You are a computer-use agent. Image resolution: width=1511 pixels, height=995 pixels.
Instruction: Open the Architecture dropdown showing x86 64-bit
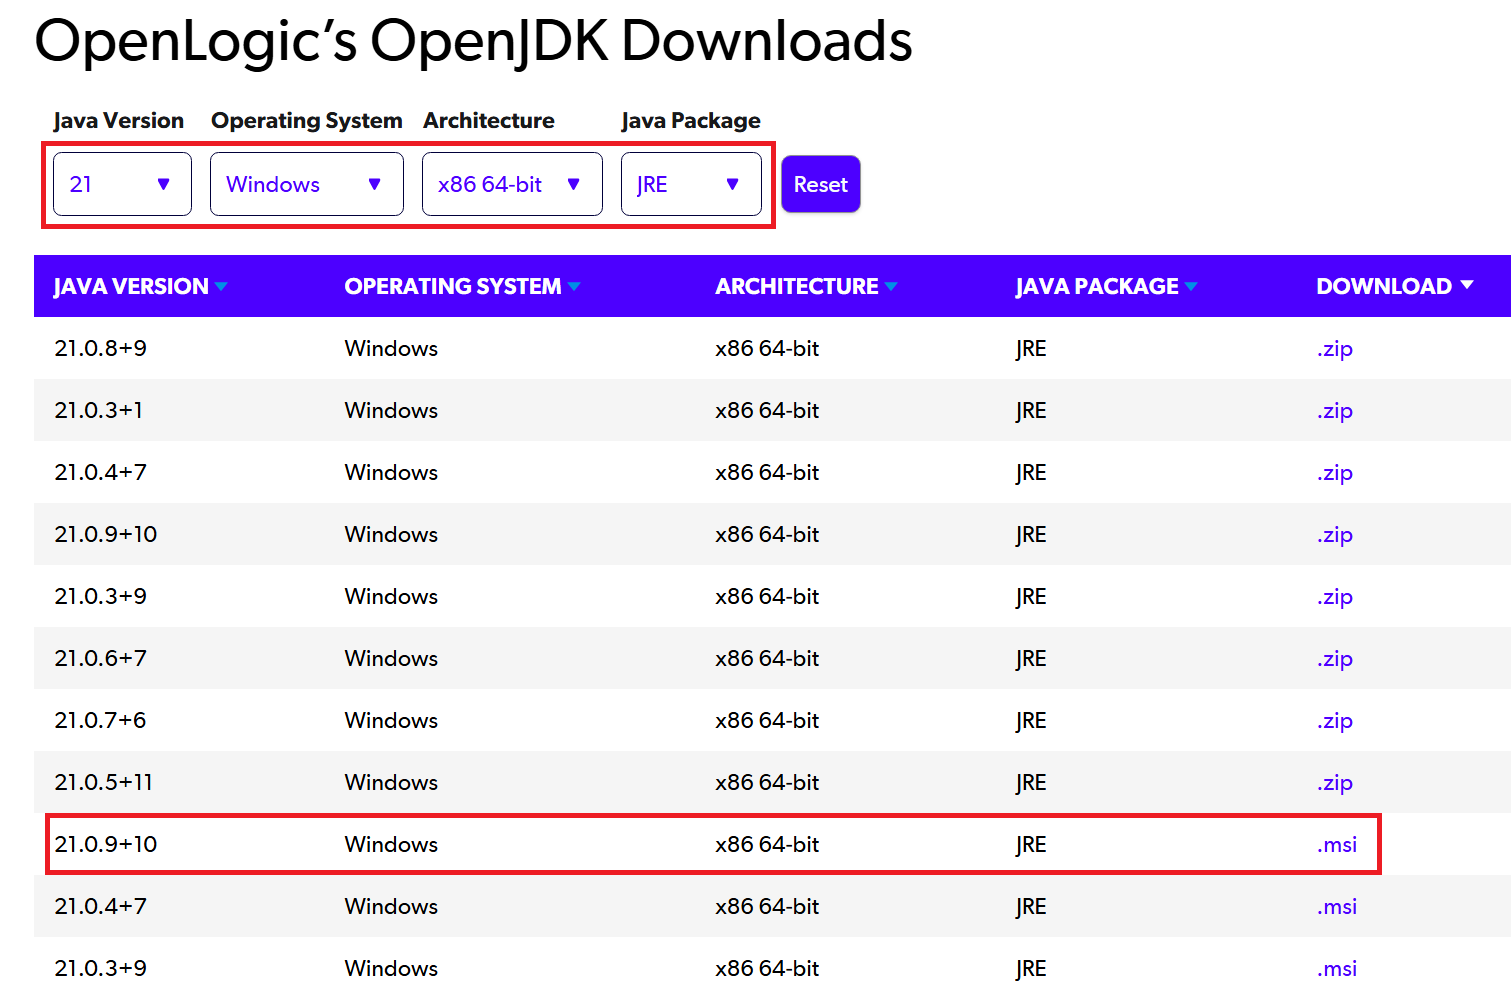[x=511, y=184]
